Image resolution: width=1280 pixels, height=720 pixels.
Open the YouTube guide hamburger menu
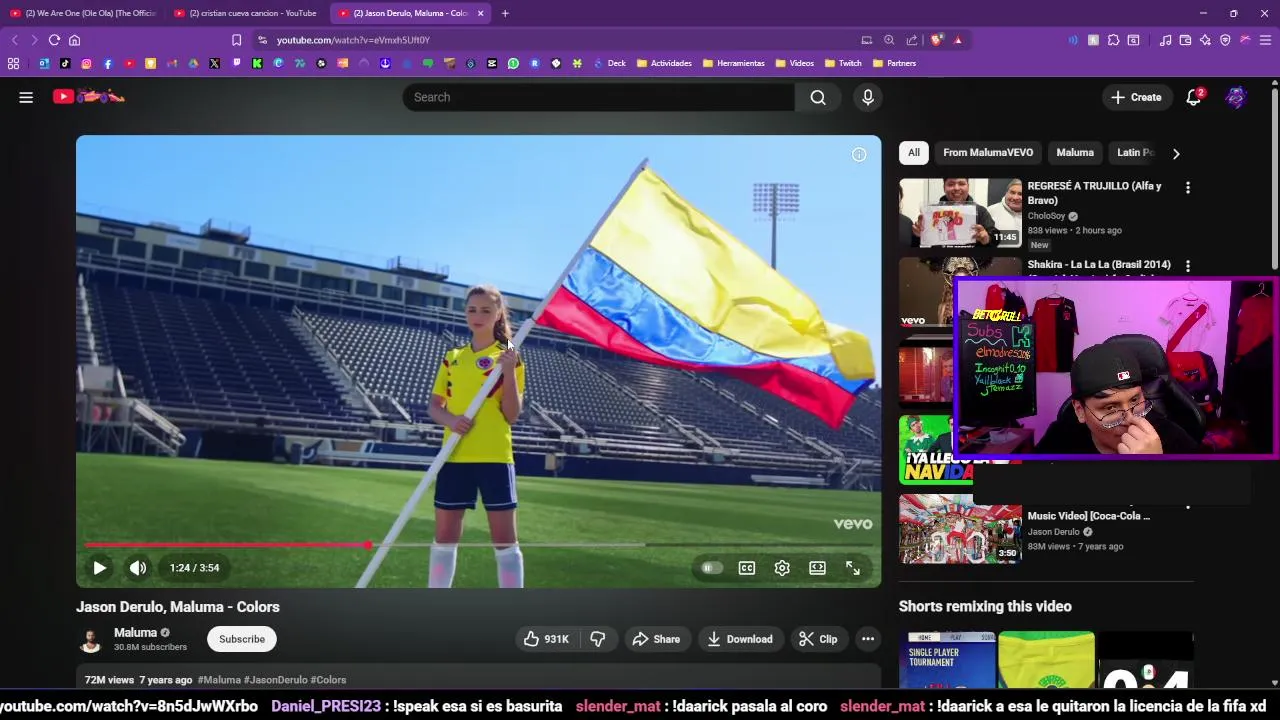26,97
